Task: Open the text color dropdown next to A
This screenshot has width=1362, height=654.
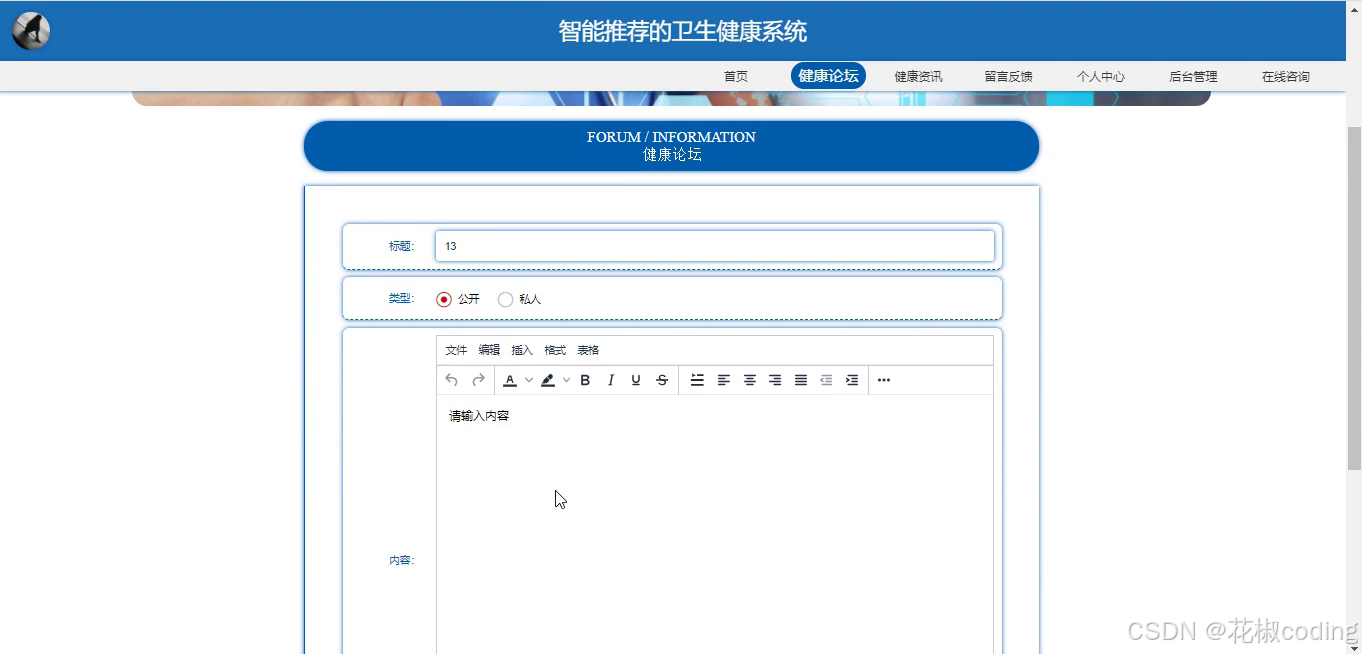Action: (x=528, y=380)
